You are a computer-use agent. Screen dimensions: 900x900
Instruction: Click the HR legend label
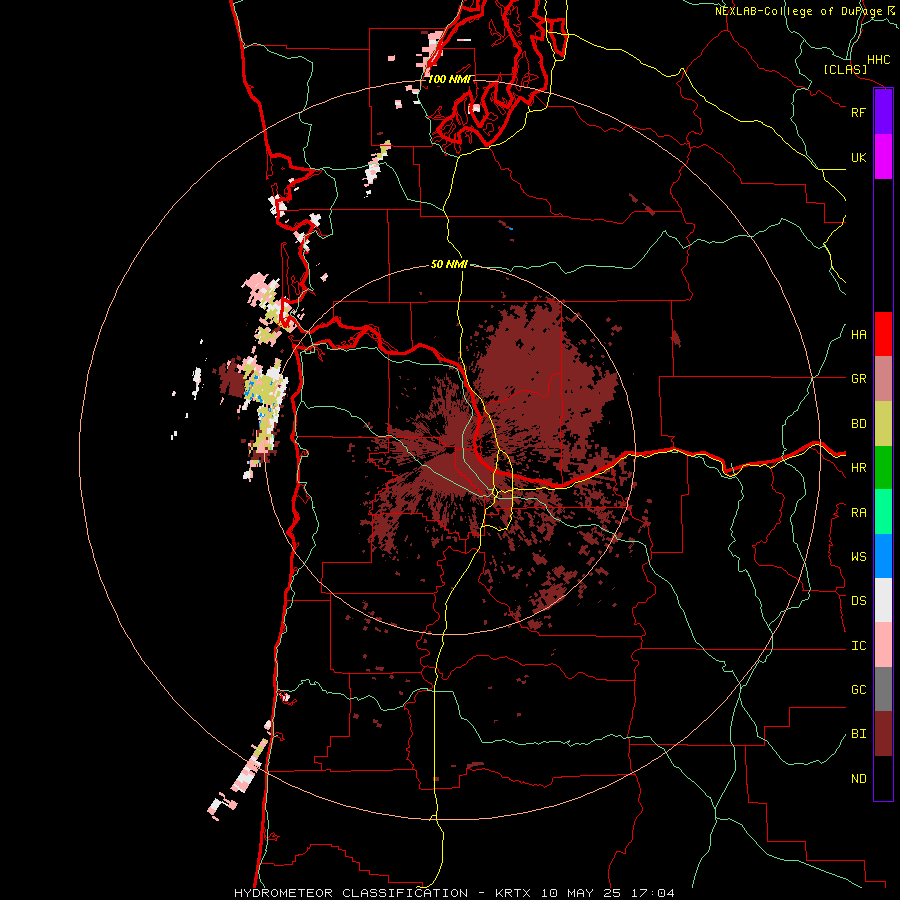(858, 468)
